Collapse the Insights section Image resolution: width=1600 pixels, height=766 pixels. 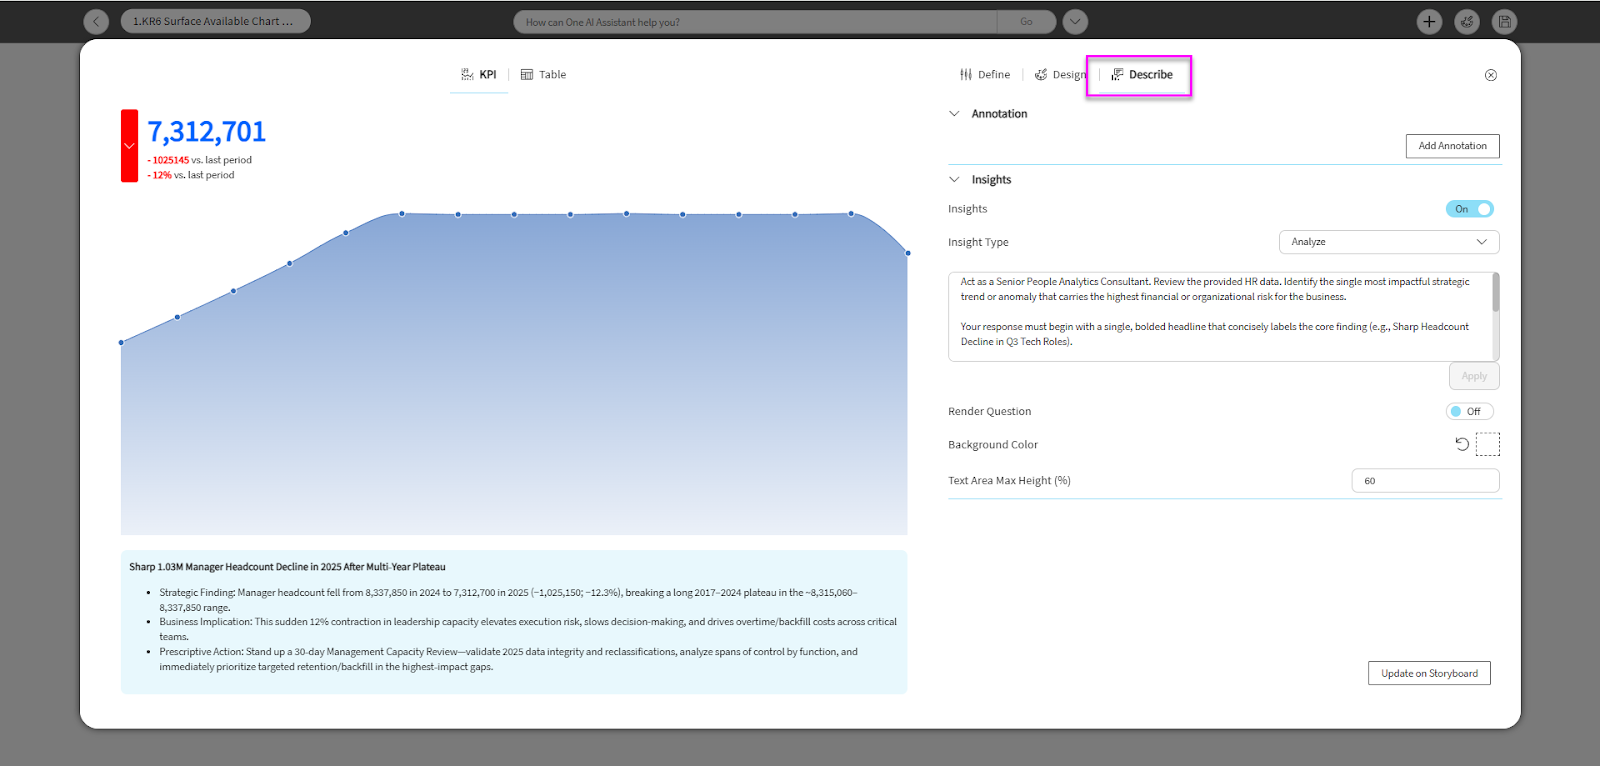[x=954, y=180]
